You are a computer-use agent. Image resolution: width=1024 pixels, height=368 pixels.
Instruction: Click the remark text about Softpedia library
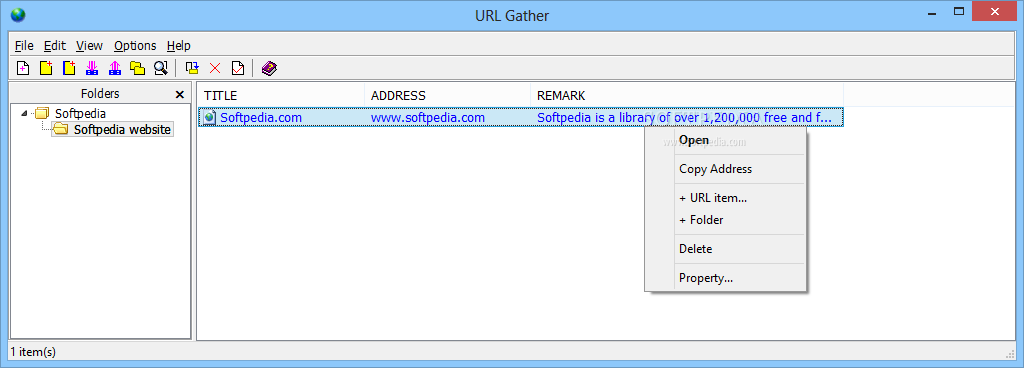click(x=684, y=117)
